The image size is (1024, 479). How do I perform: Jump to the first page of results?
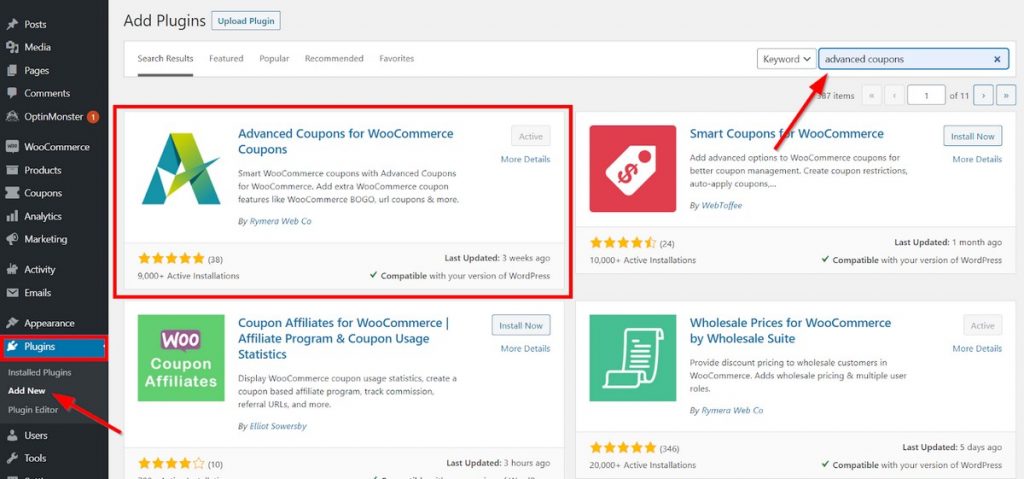pyautogui.click(x=871, y=95)
